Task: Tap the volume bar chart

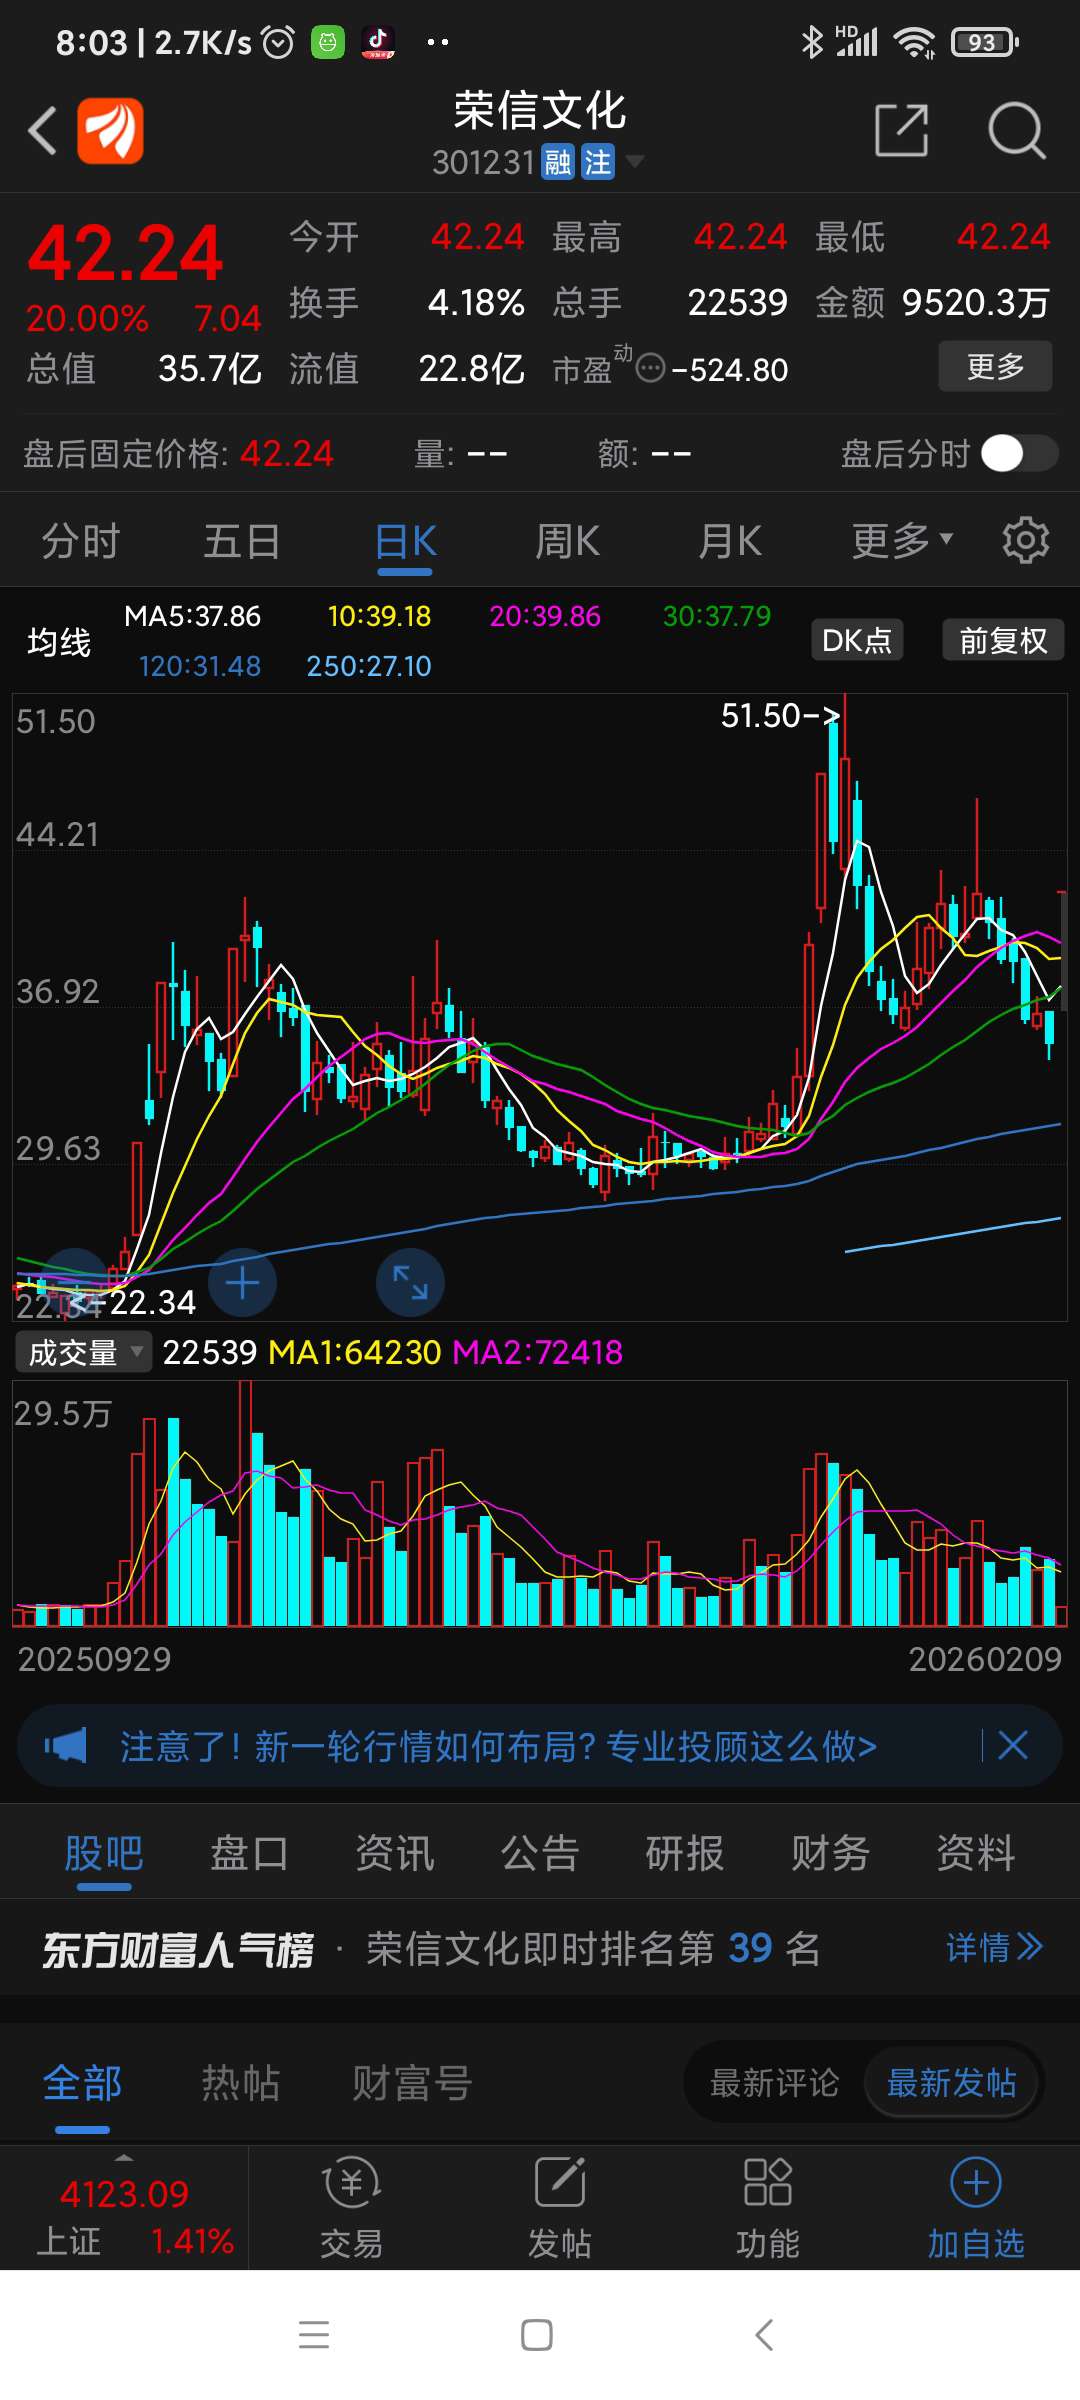Action: coord(540,1504)
